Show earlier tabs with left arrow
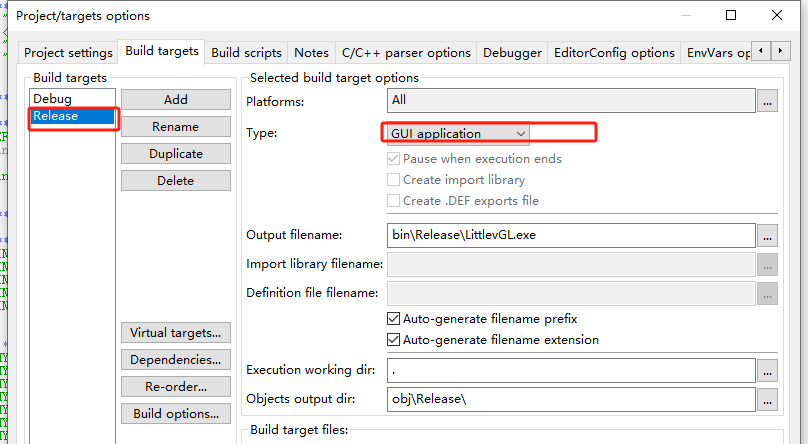 [x=761, y=51]
